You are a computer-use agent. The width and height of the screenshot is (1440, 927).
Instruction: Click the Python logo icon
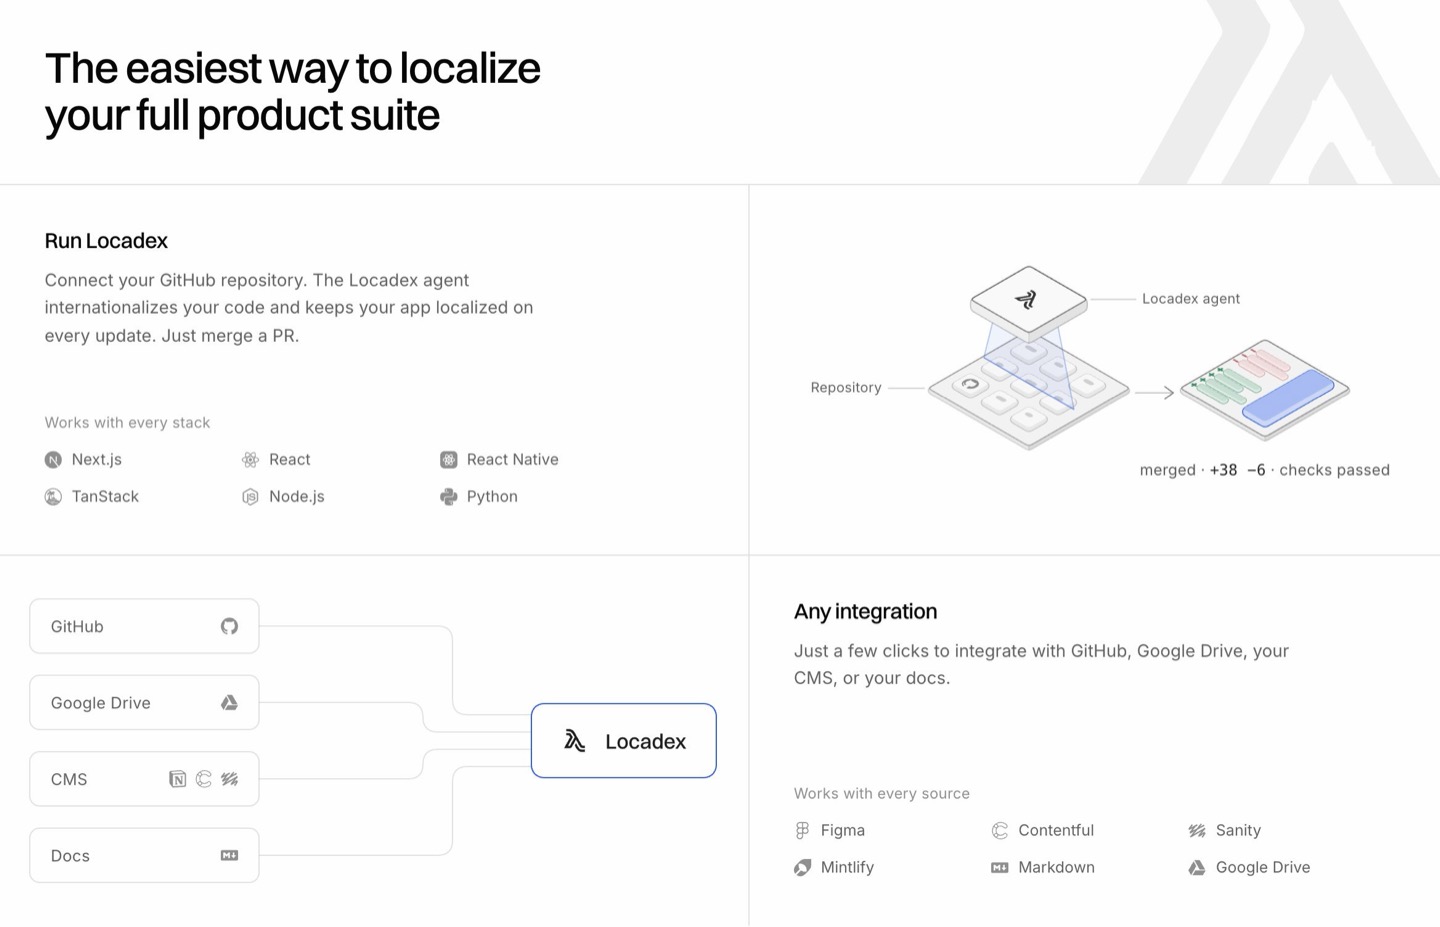tap(448, 497)
